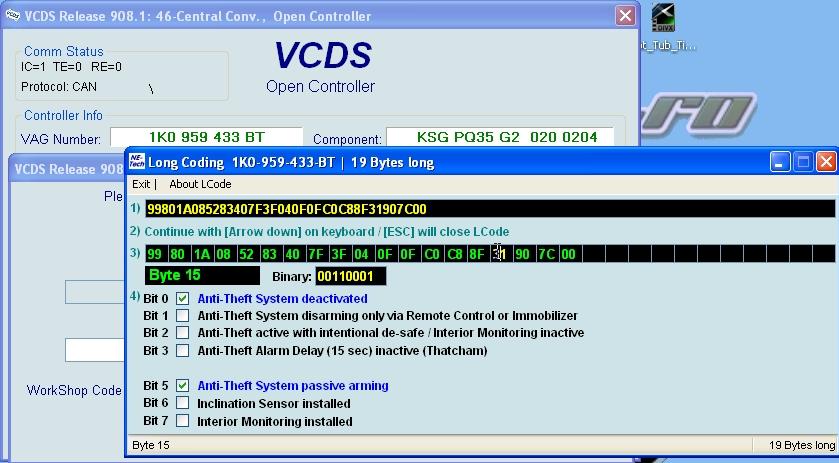
Task: Check Bit 3 Alarm Delay inactive (Thatcham)
Action: (x=182, y=351)
